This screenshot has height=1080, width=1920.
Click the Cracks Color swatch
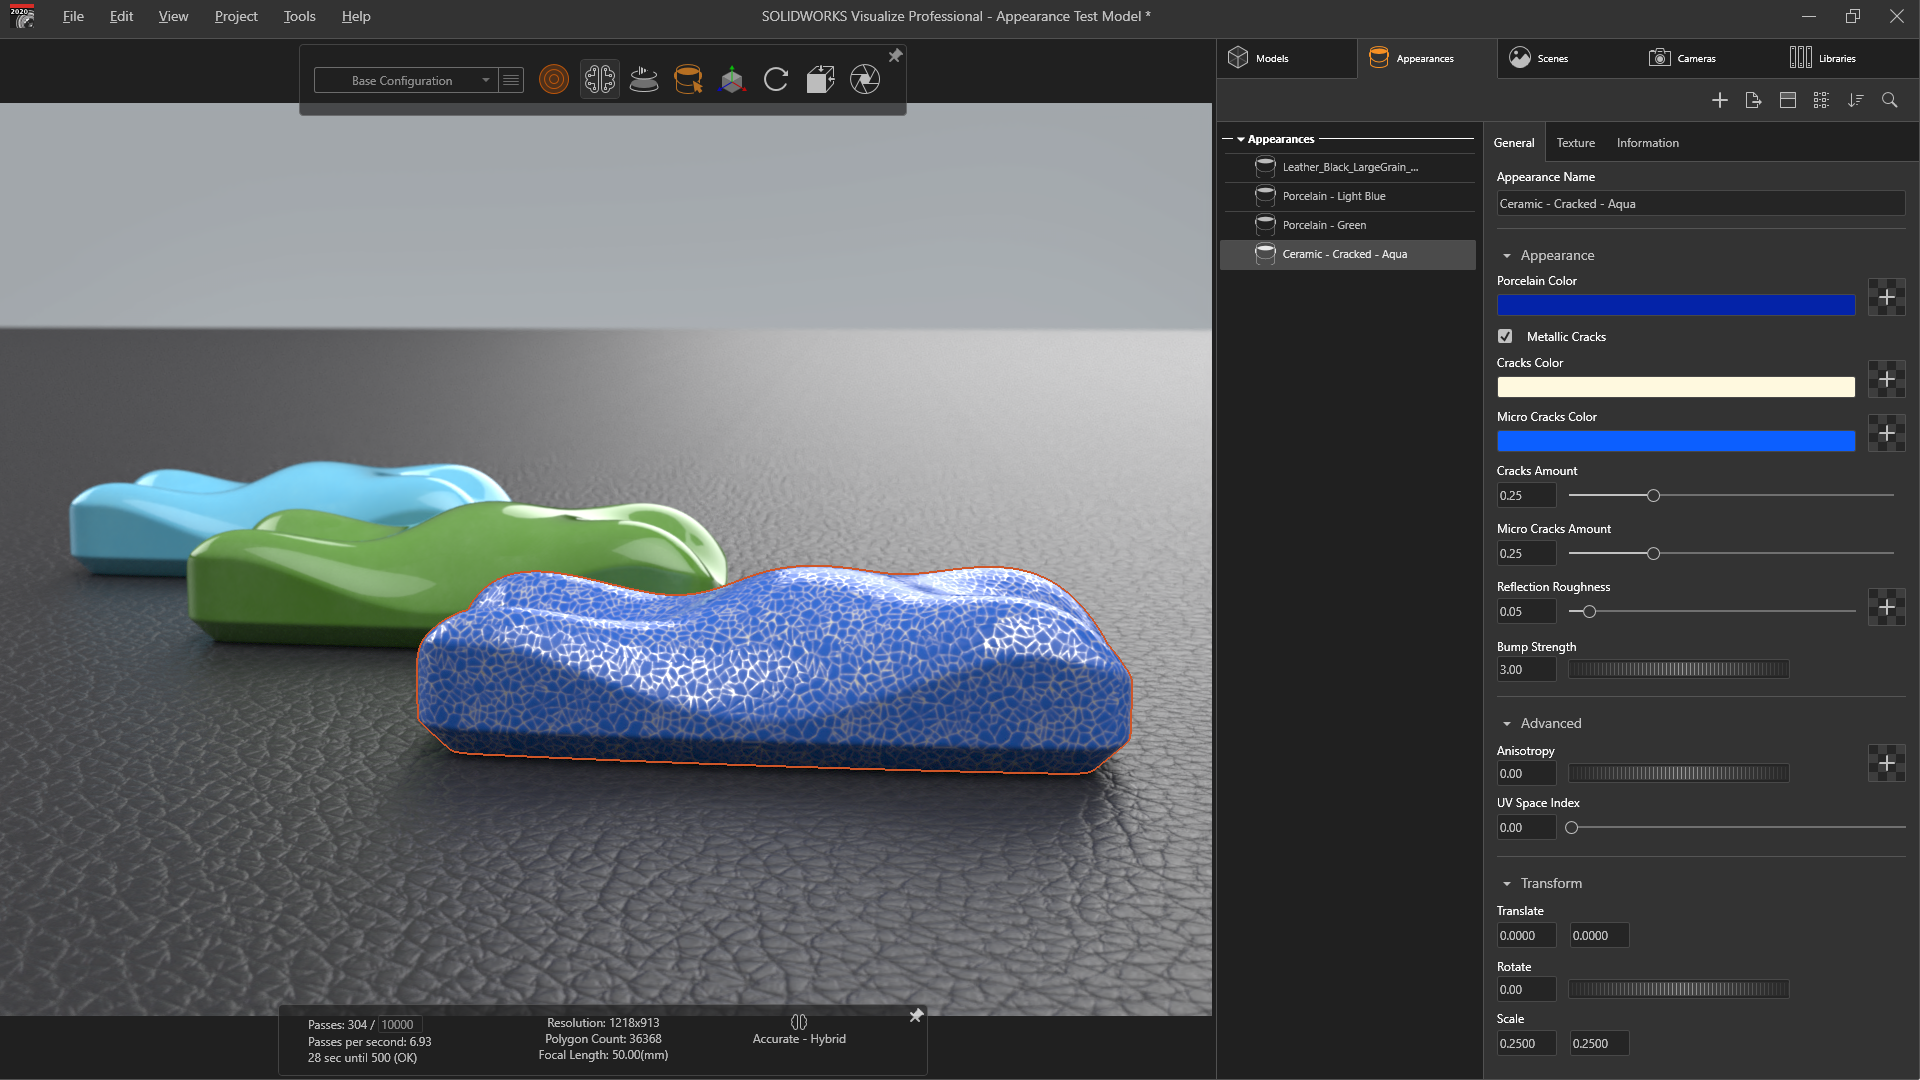tap(1675, 387)
